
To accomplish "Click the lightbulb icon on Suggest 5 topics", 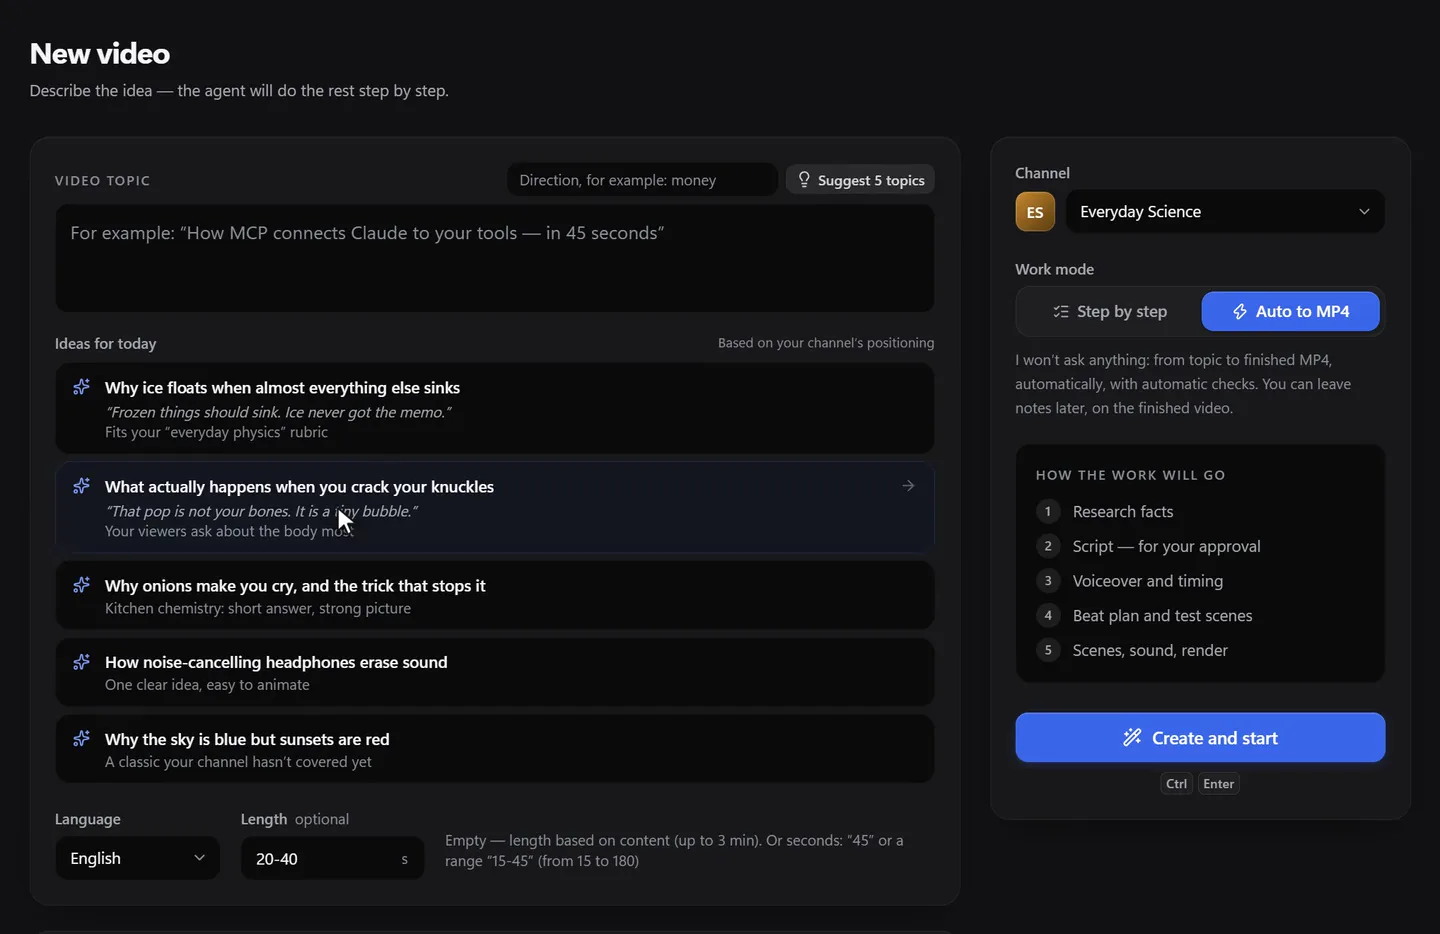I will pyautogui.click(x=804, y=180).
